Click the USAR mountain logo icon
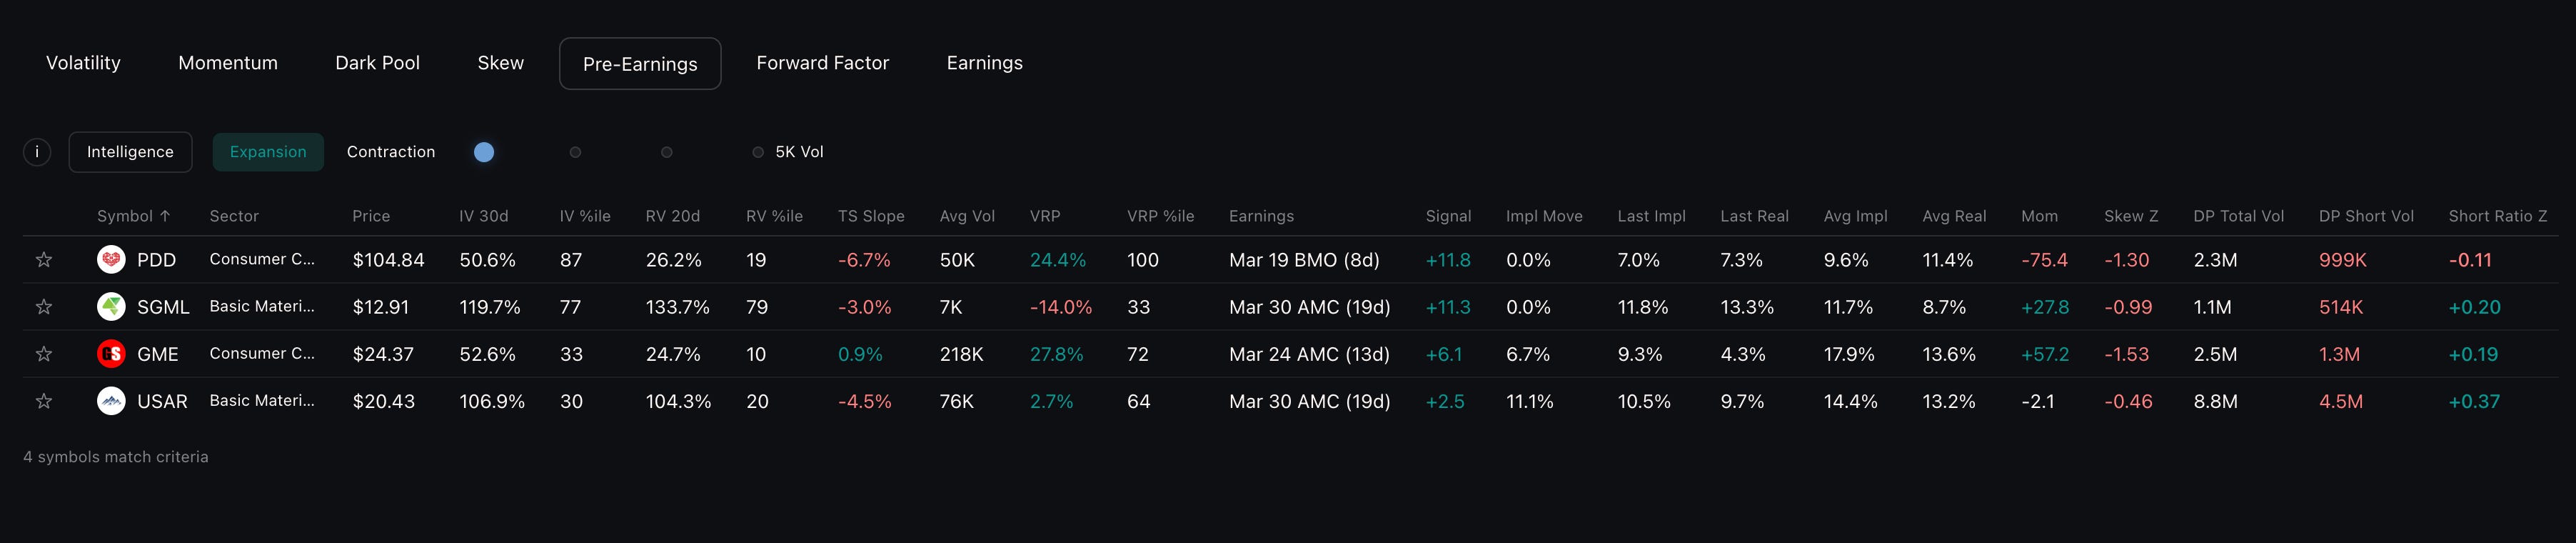This screenshot has width=2576, height=543. [x=111, y=401]
